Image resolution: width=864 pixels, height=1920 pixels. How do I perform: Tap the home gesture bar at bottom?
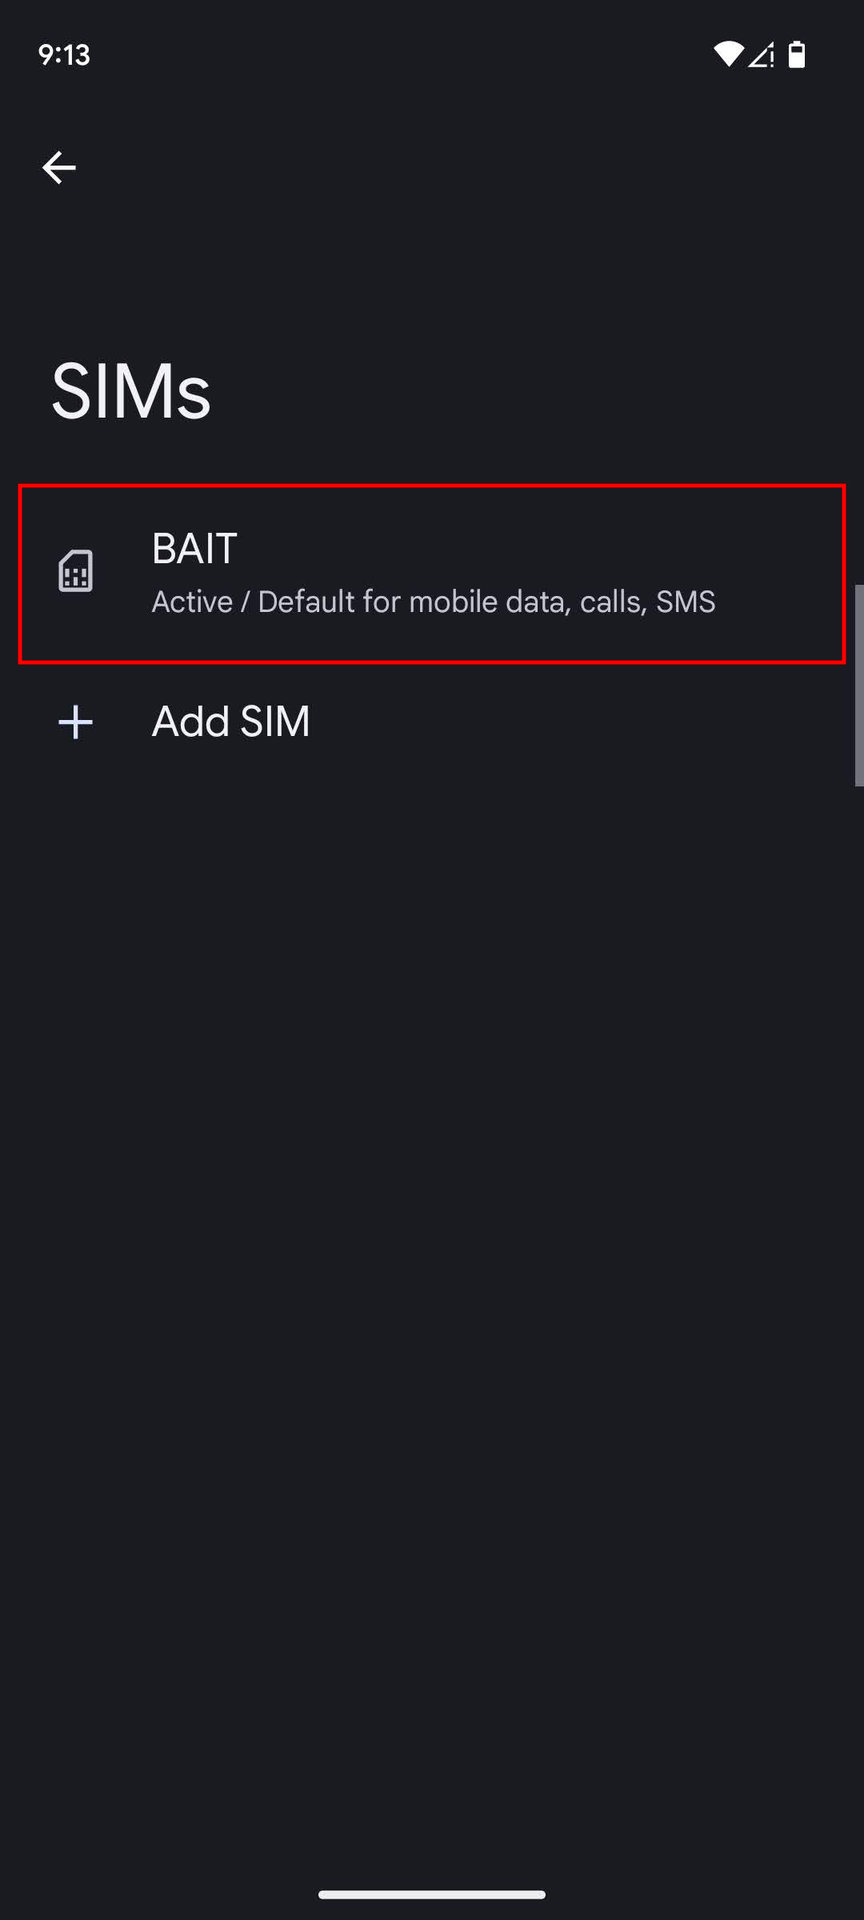[432, 1894]
